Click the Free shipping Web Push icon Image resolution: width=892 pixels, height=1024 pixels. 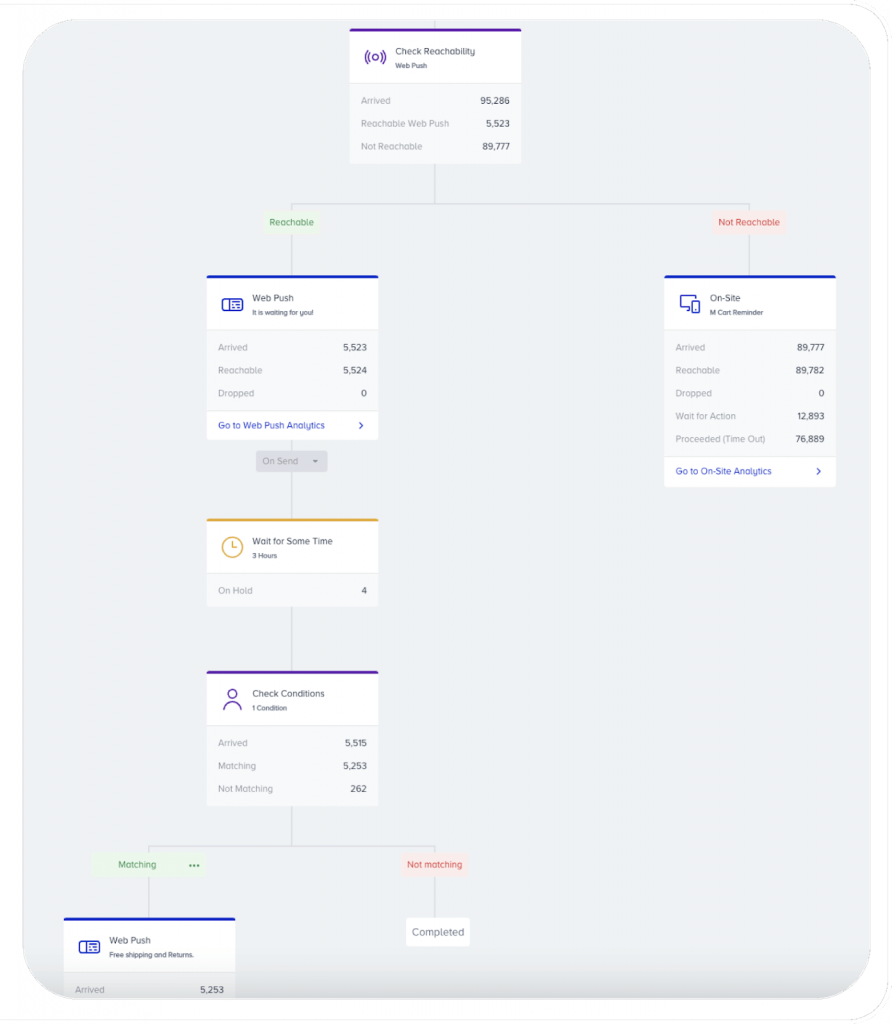click(89, 947)
